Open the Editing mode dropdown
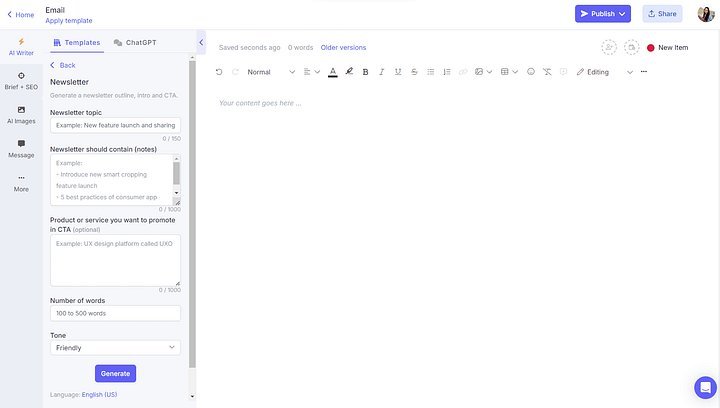720x408 pixels. click(605, 72)
